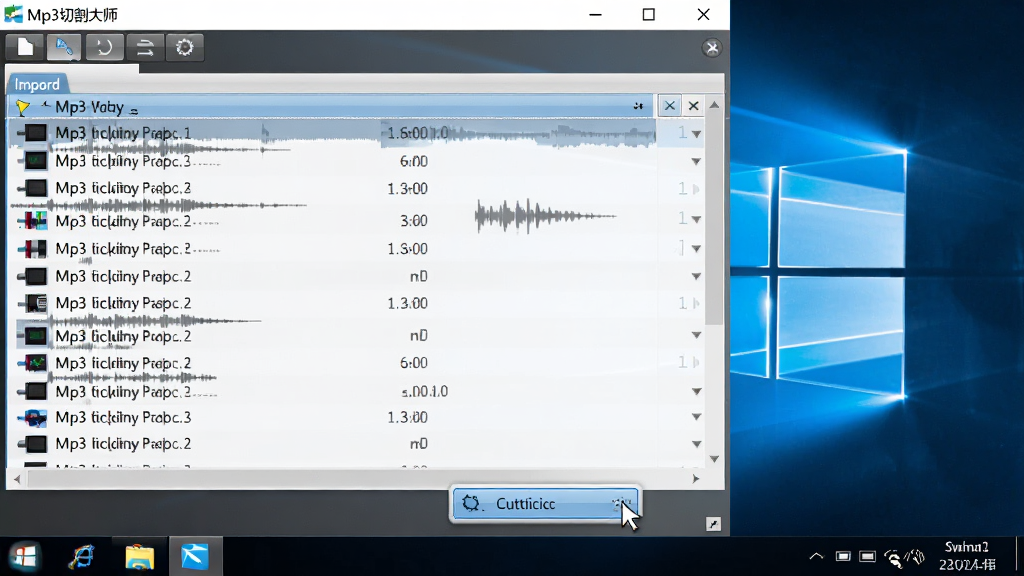
Task: Click the list scroll-up arrow
Action: pyautogui.click(x=714, y=105)
